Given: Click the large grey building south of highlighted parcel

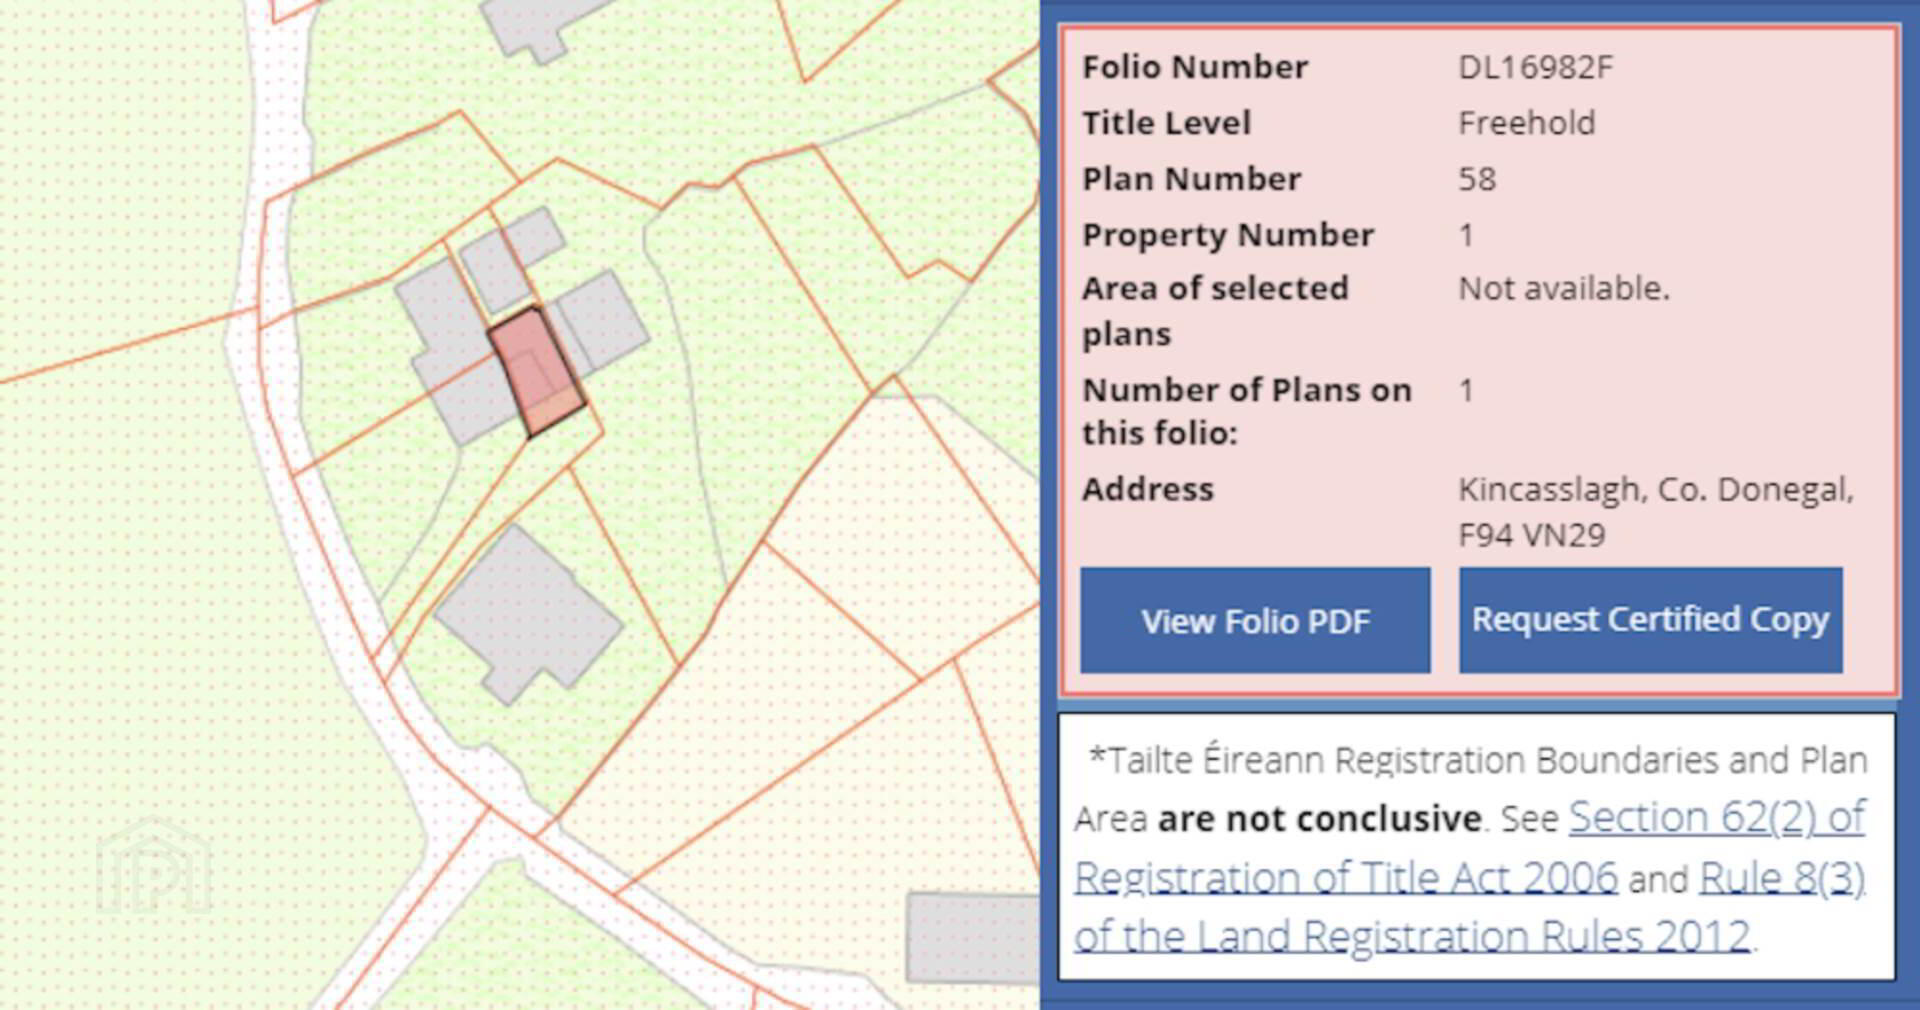Looking at the screenshot, I should pos(528,611).
